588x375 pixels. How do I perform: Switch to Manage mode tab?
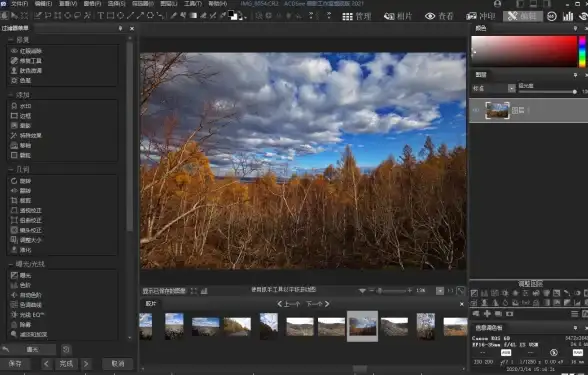pyautogui.click(x=357, y=16)
